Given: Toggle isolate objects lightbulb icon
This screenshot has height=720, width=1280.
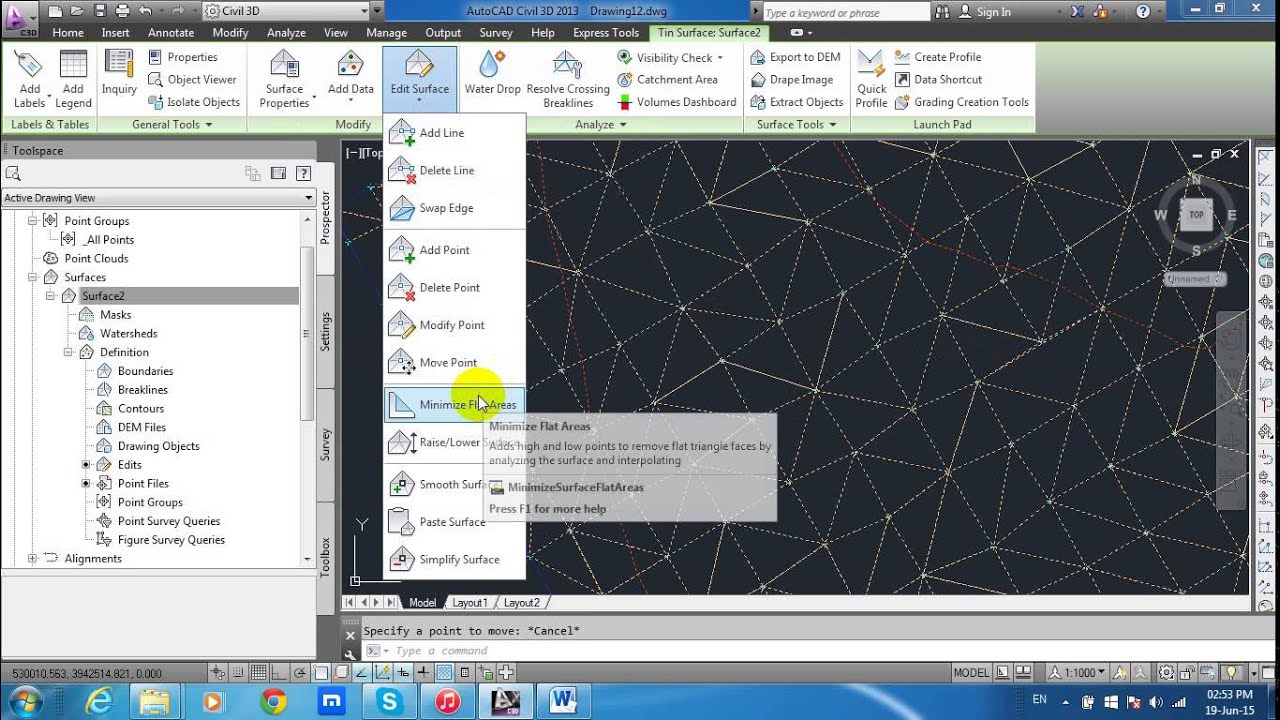Looking at the screenshot, I should click(x=1232, y=673).
